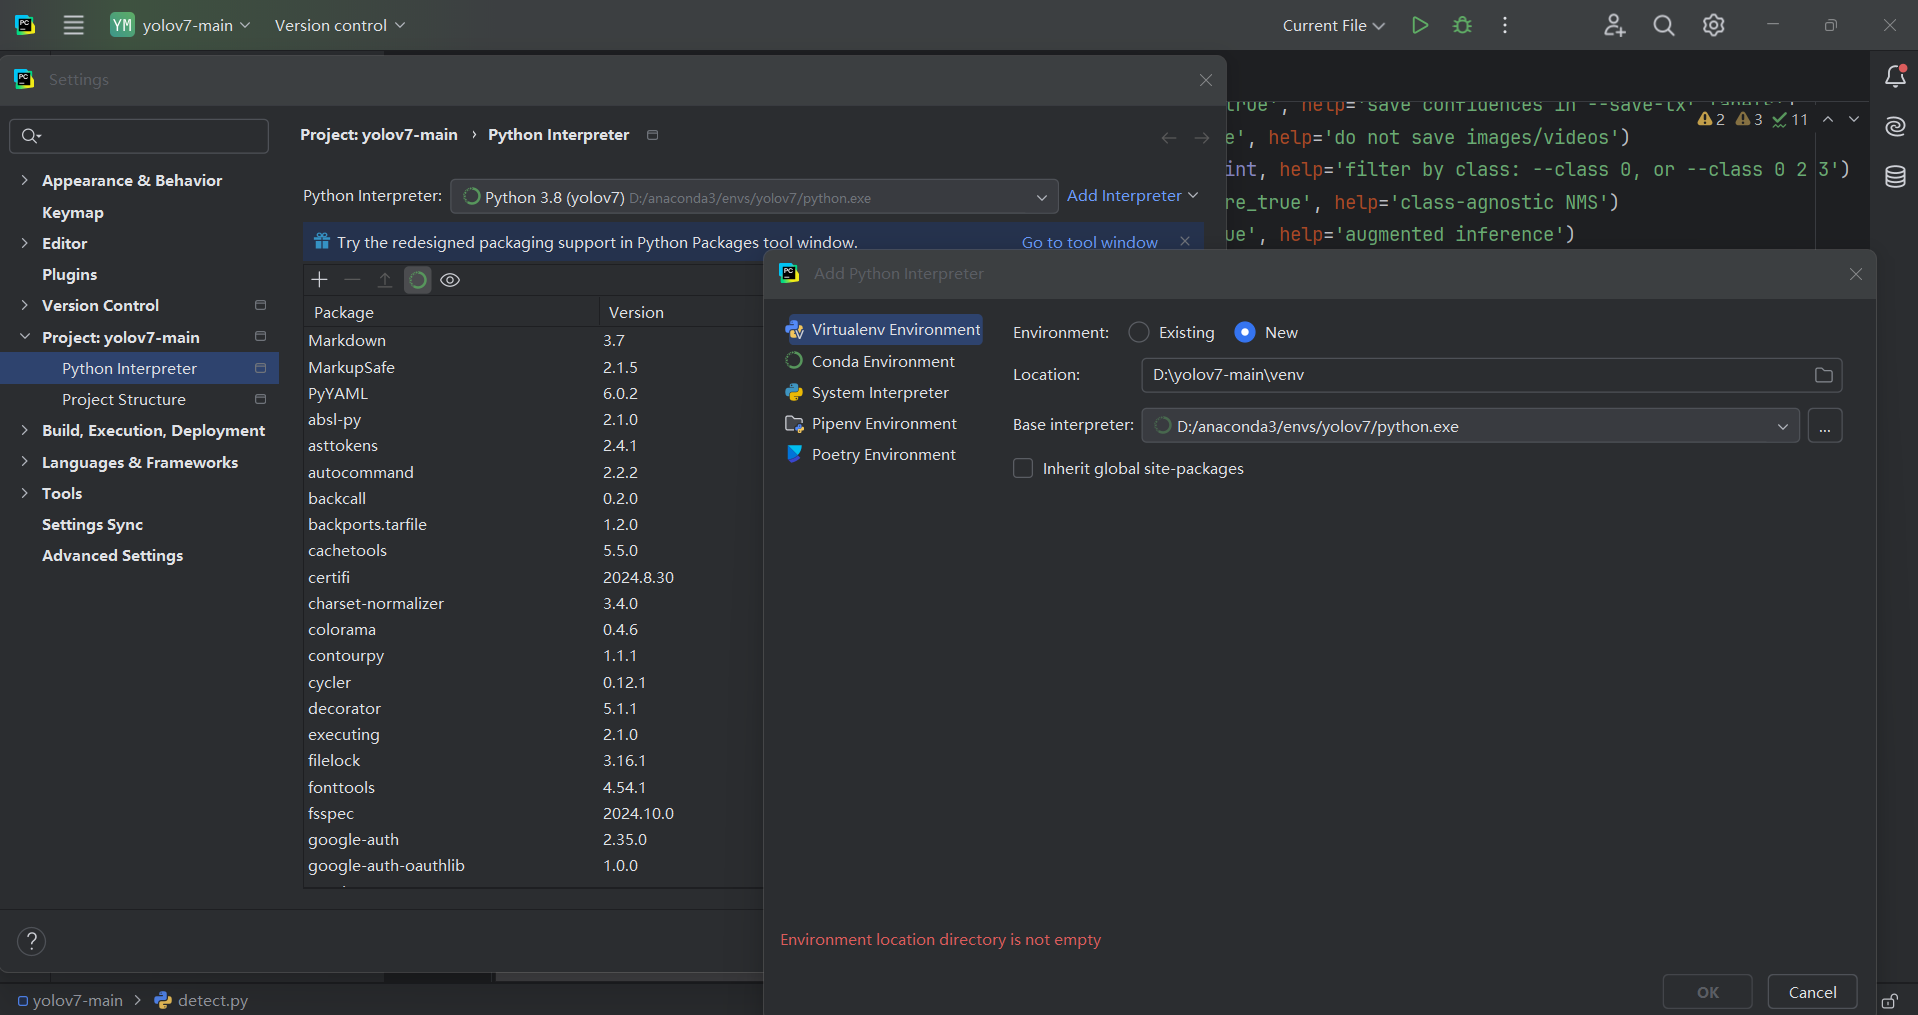This screenshot has height=1015, width=1918.
Task: Click the Settings help question mark
Action: click(x=32, y=941)
